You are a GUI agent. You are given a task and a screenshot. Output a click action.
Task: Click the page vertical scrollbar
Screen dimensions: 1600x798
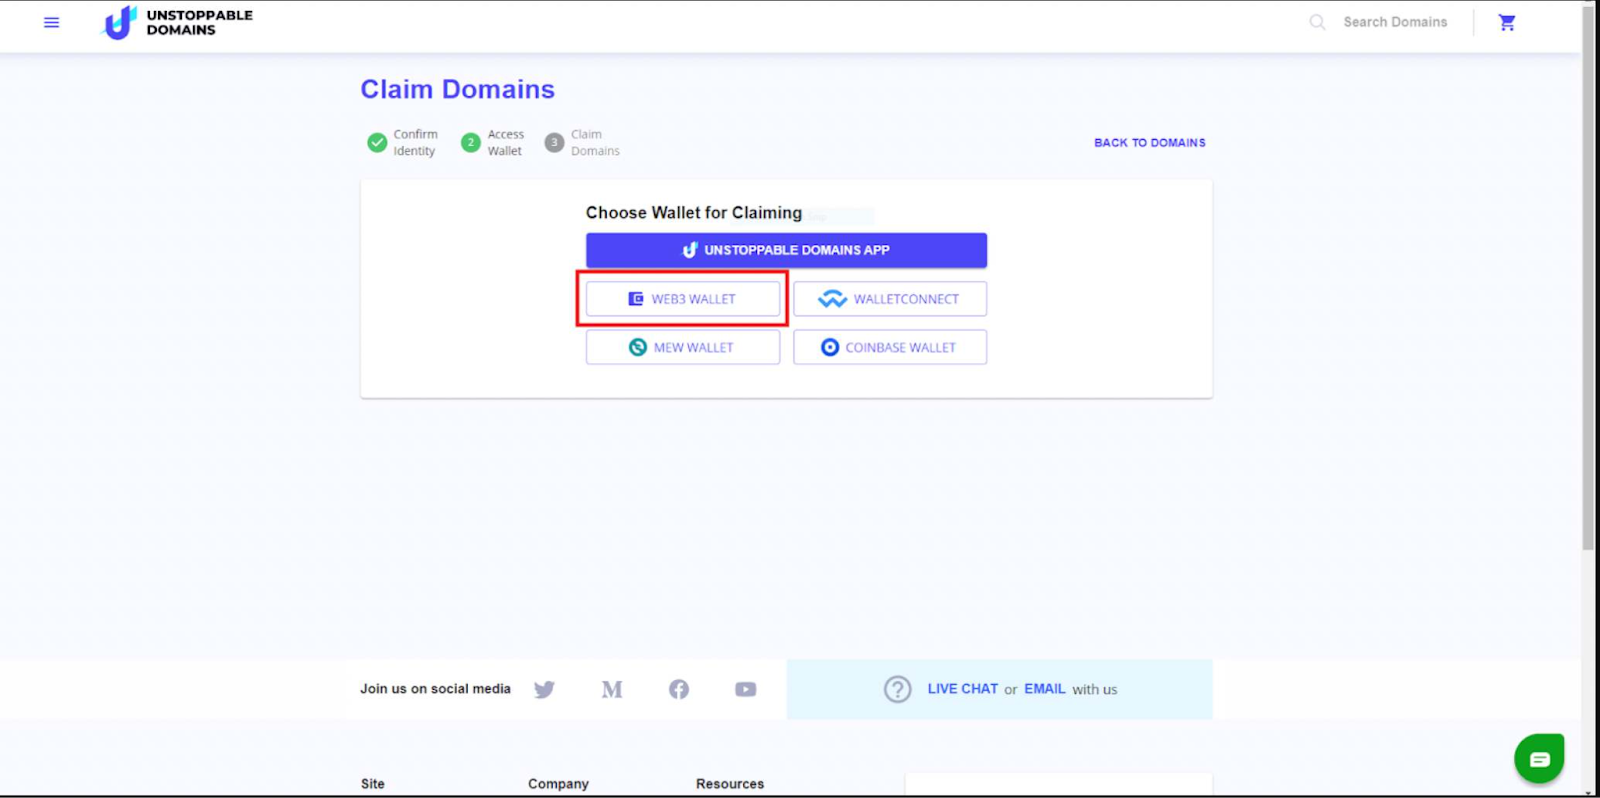tap(1589, 280)
